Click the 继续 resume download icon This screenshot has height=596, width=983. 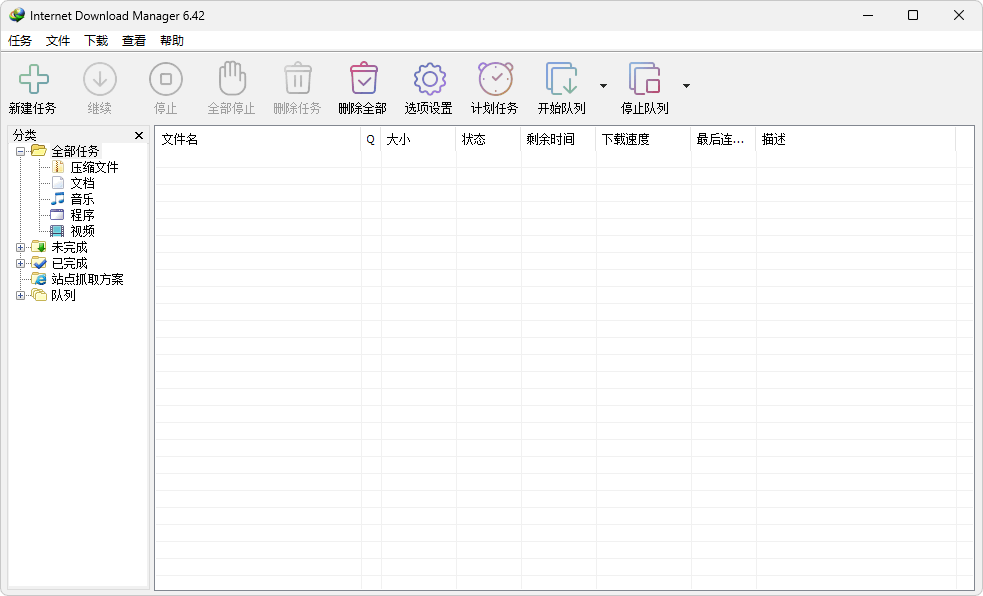click(x=99, y=80)
